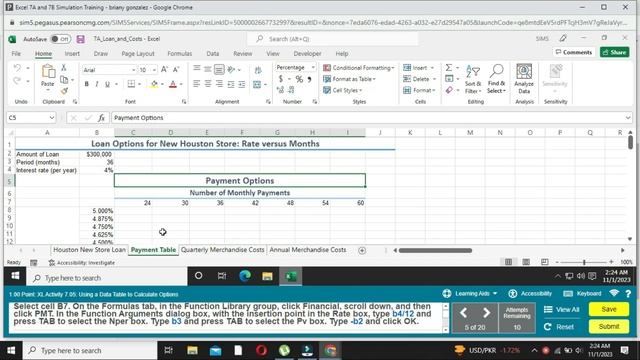Image resolution: width=640 pixels, height=360 pixels.
Task: Click Increase Font Size icon
Action: 164,70
